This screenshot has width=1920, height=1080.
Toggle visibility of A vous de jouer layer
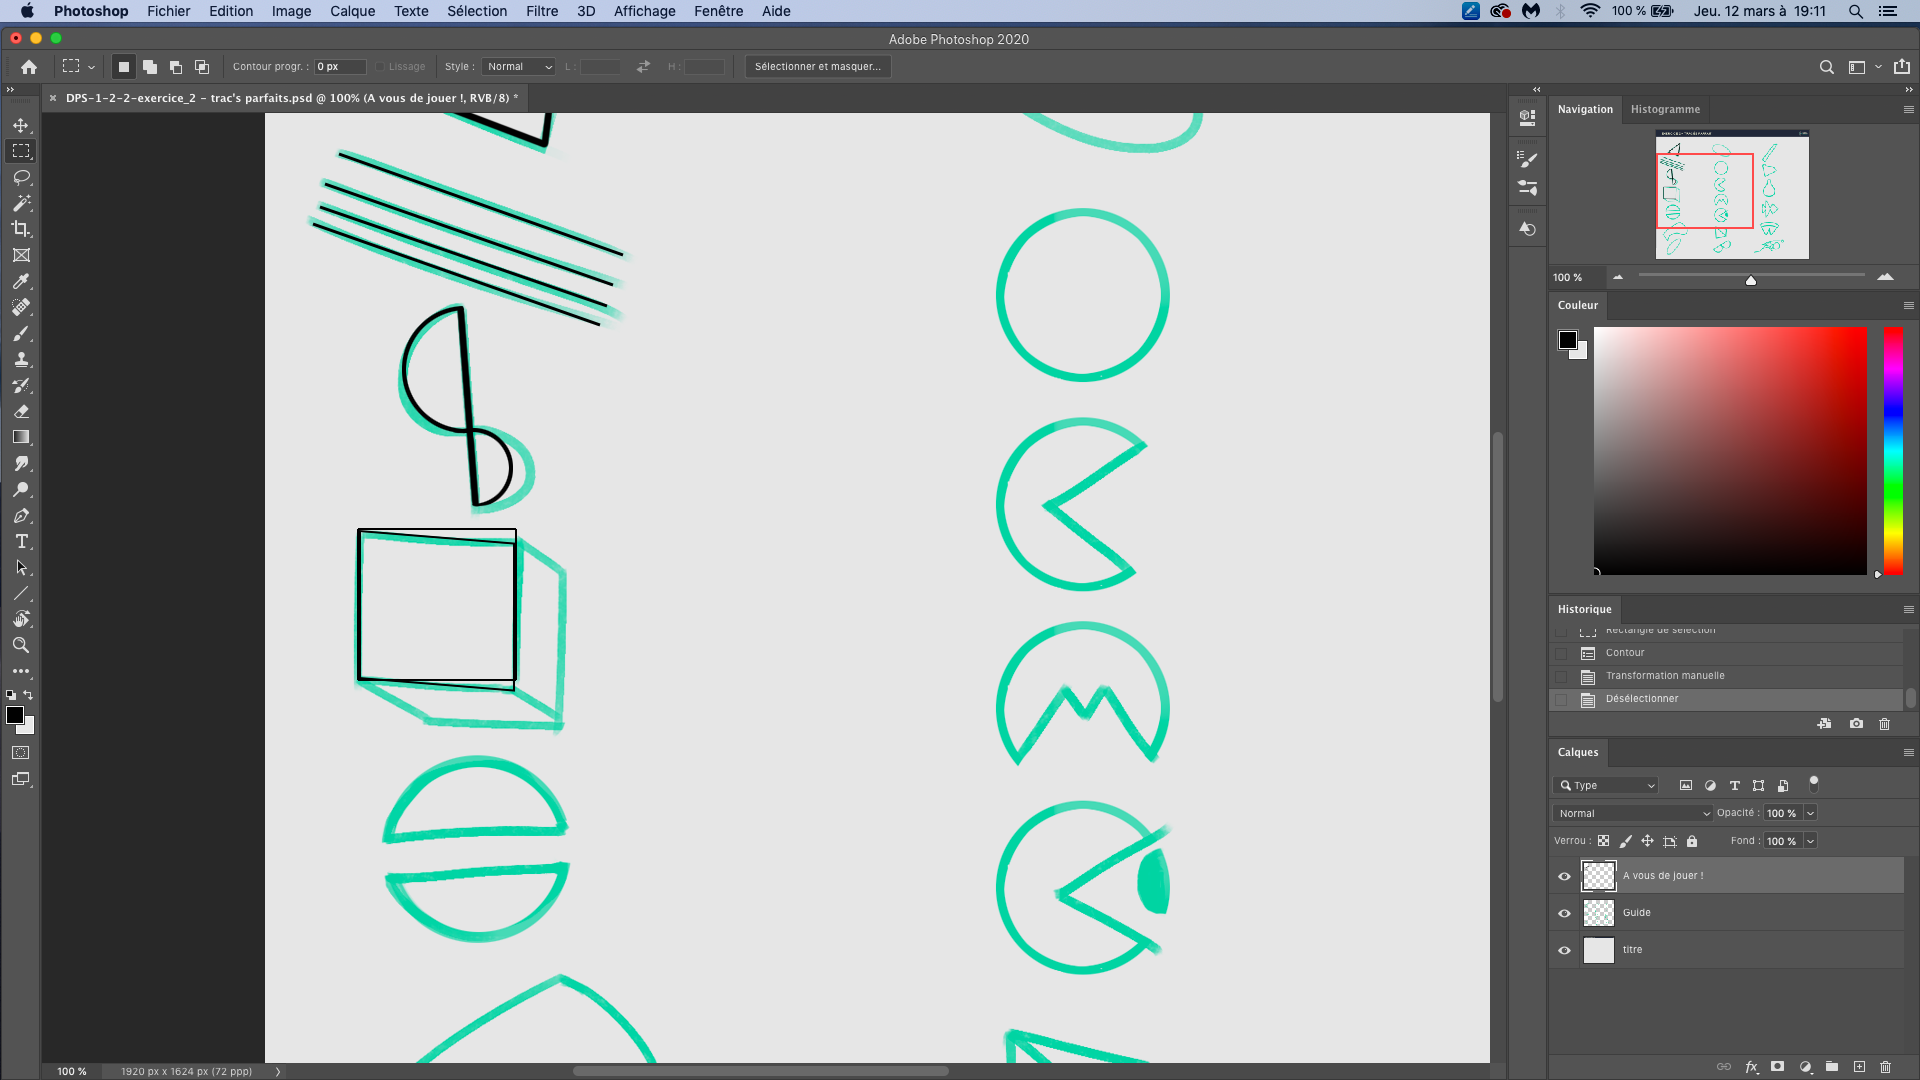pos(1565,876)
